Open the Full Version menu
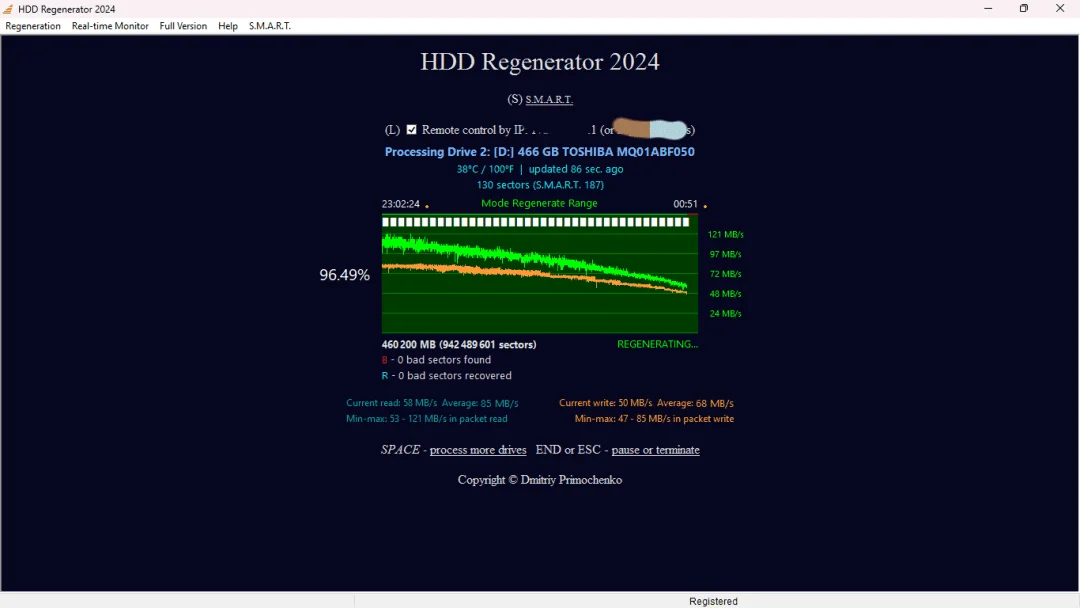This screenshot has width=1080, height=608. point(183,26)
